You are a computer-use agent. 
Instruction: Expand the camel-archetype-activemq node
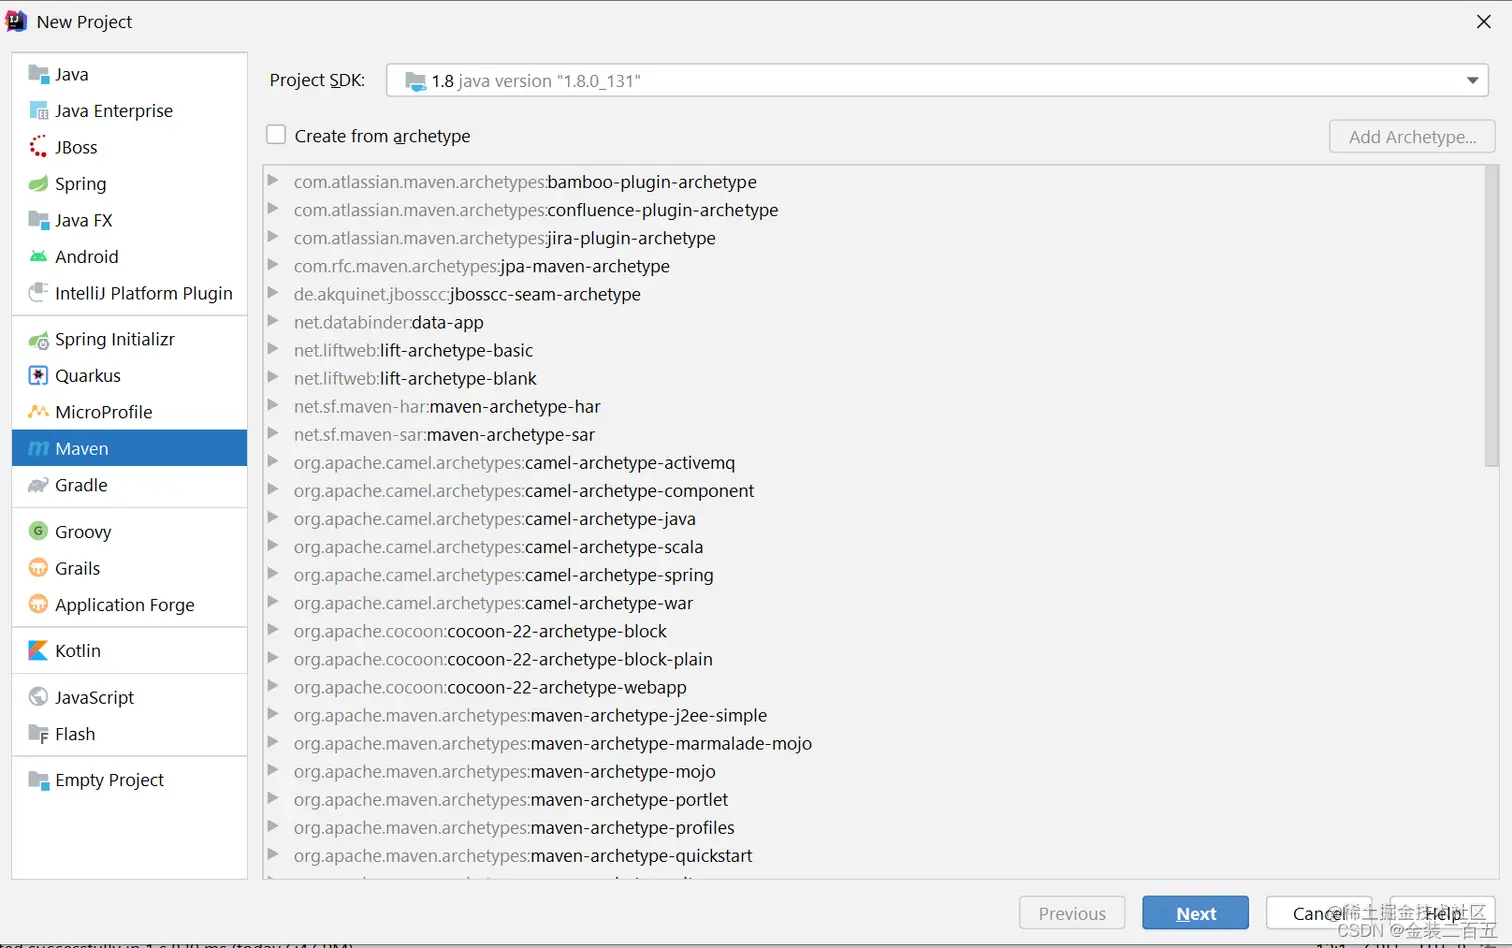(272, 462)
